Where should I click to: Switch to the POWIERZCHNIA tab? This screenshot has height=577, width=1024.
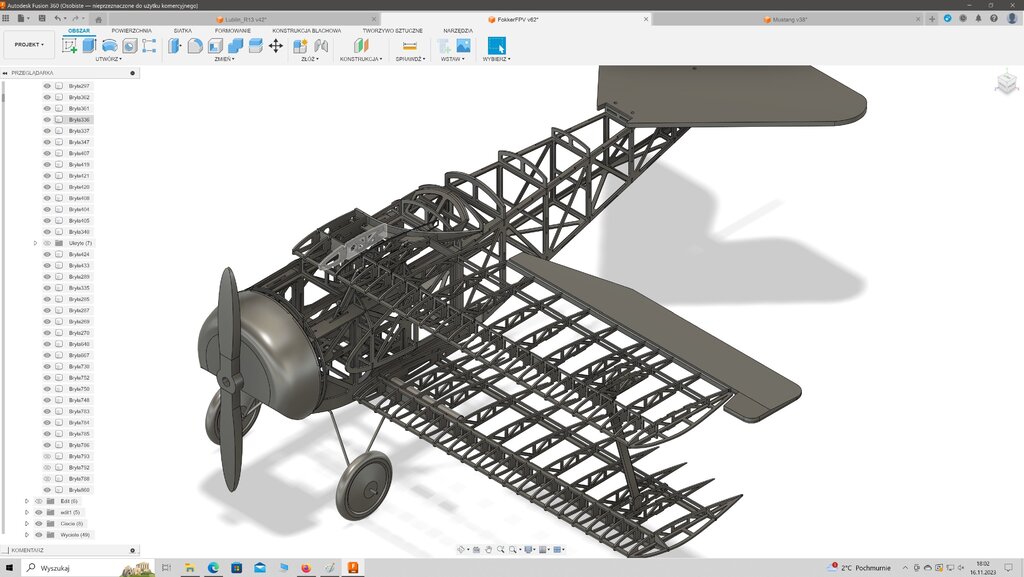tap(132, 31)
